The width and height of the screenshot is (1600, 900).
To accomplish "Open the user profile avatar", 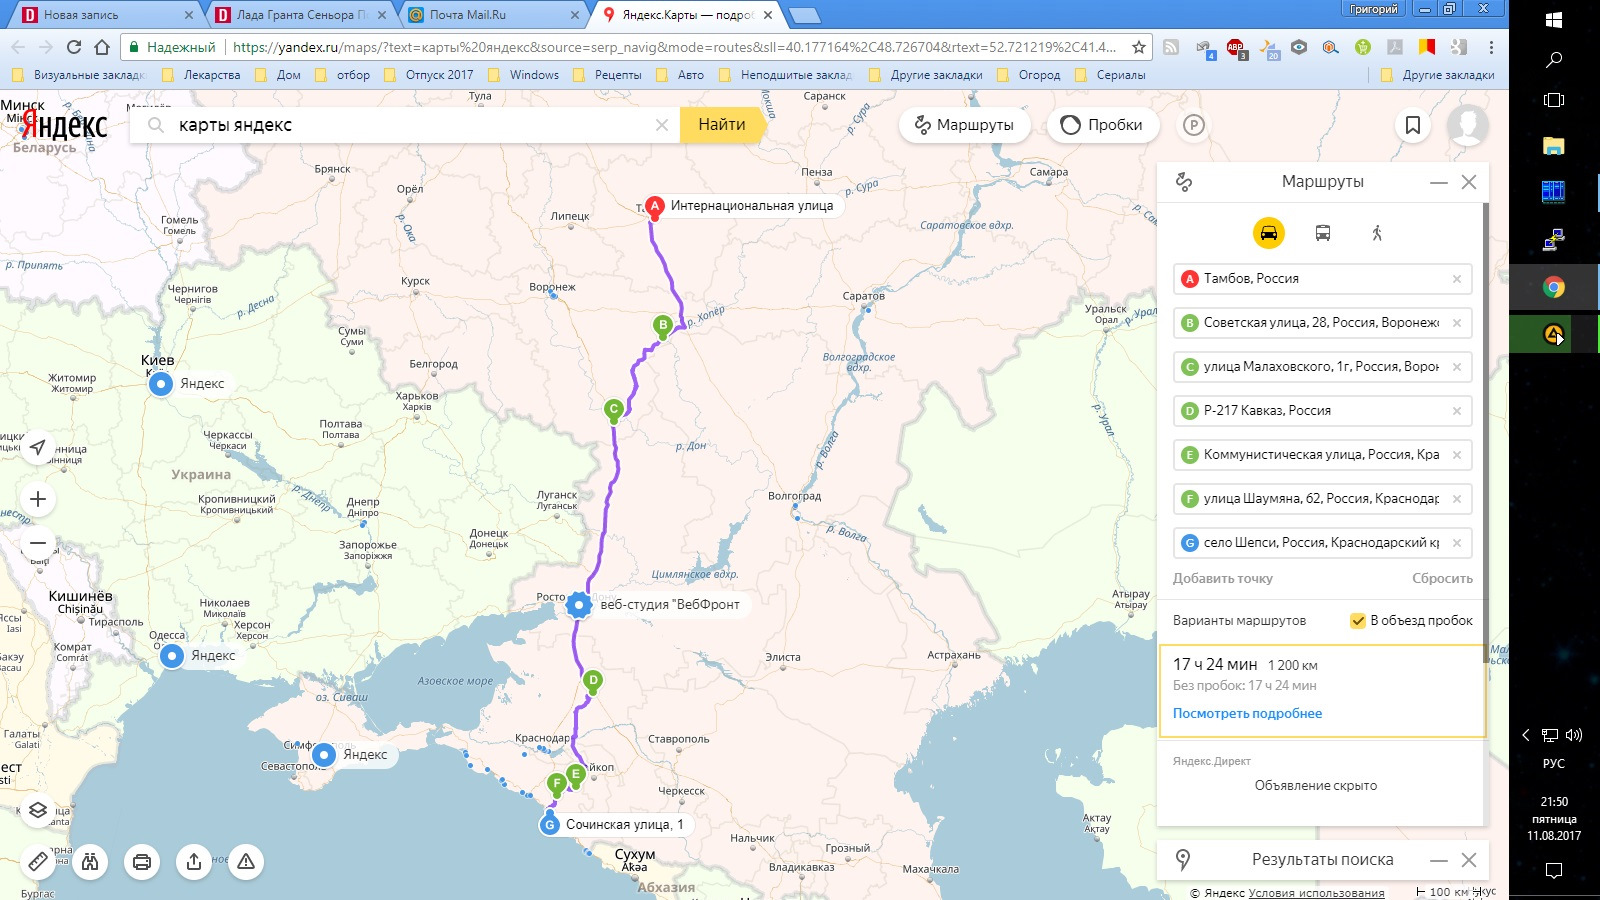I will click(x=1467, y=125).
